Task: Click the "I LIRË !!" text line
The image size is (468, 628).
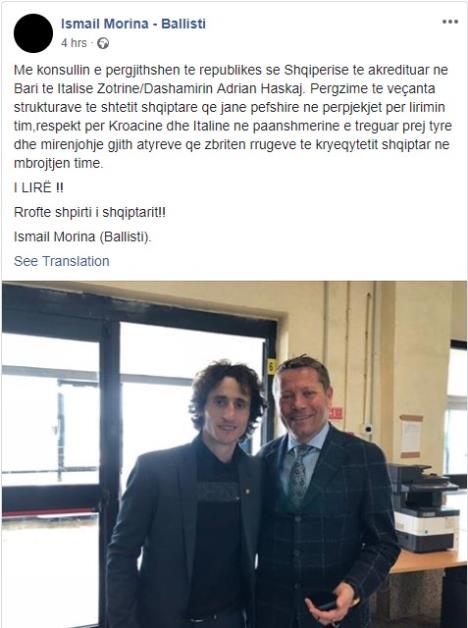Action: tap(38, 187)
